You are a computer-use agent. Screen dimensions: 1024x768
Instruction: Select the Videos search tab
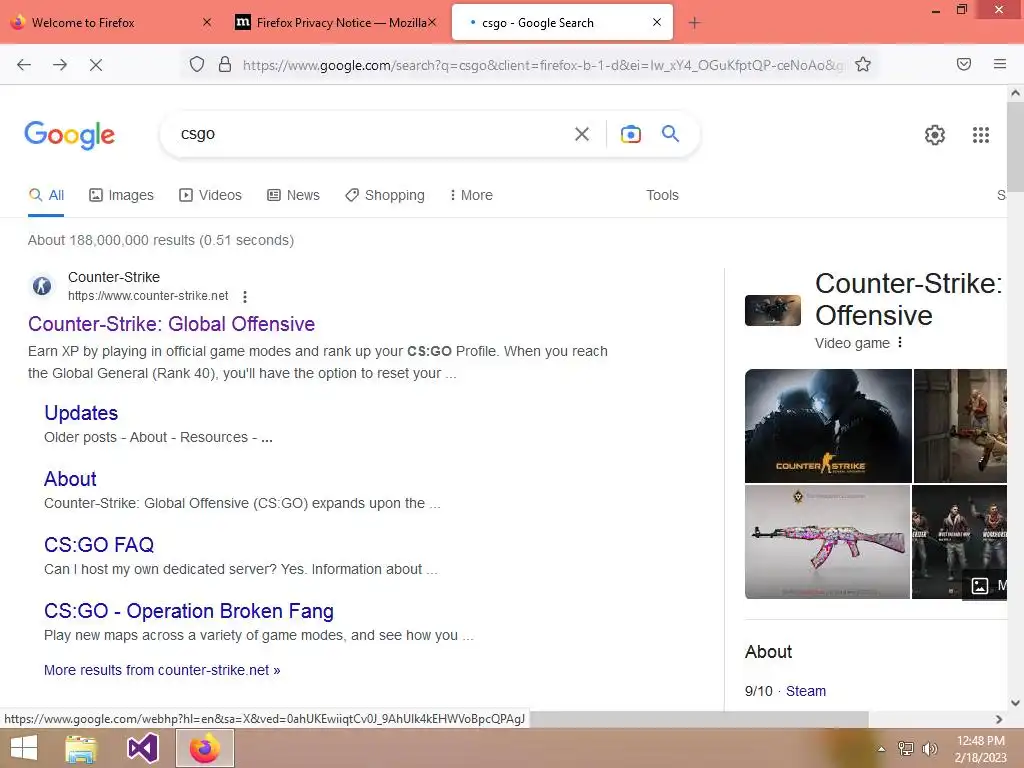tap(210, 195)
